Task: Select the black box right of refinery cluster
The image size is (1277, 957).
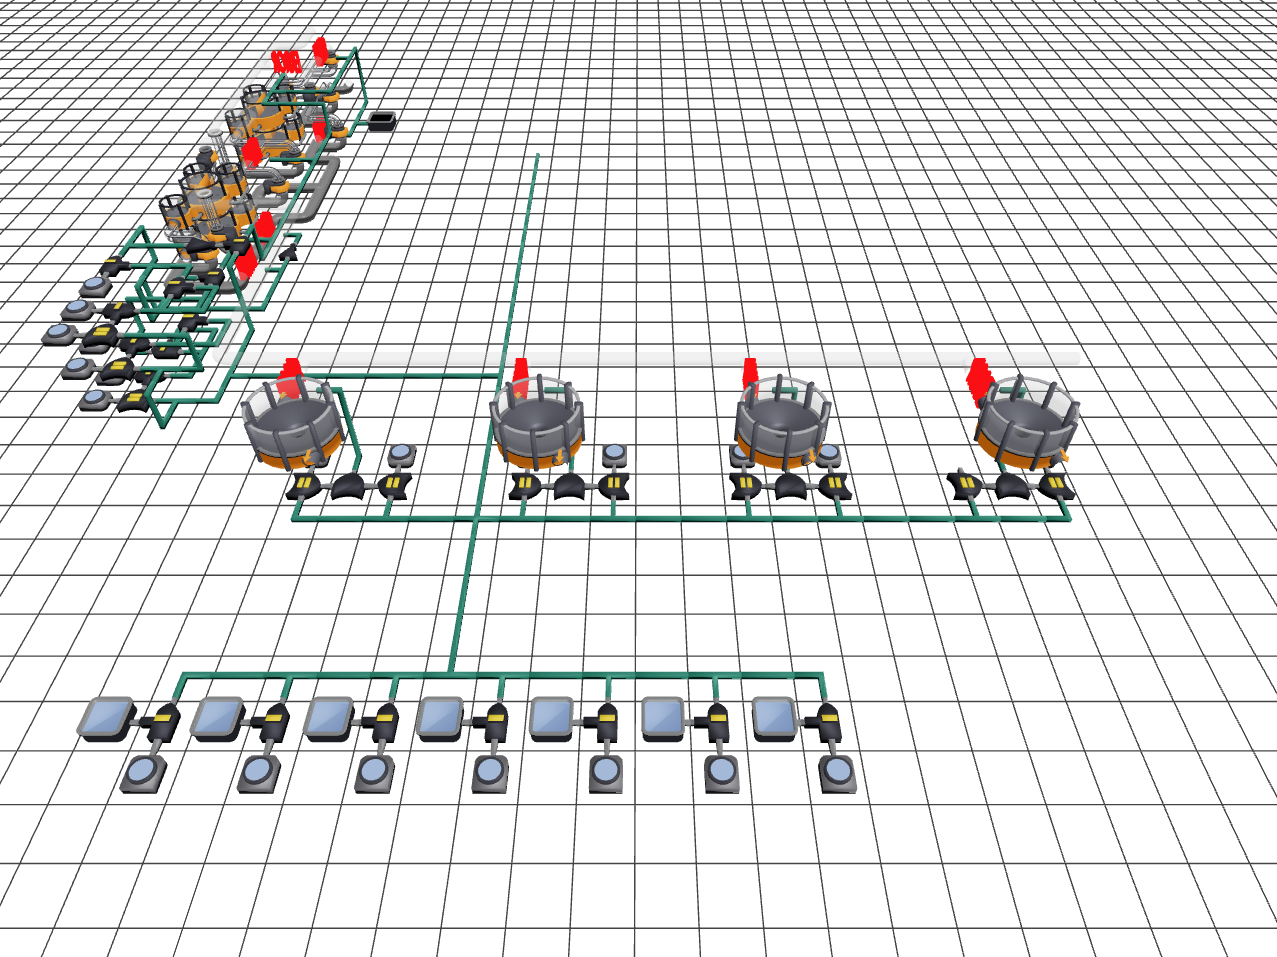Action: coord(382,121)
